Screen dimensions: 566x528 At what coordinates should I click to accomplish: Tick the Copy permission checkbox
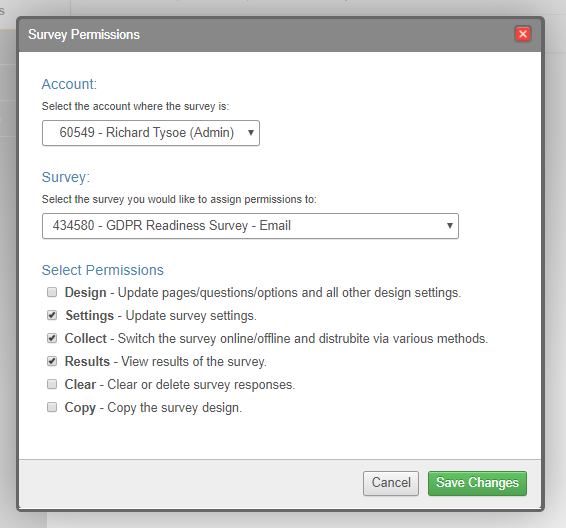[52, 407]
